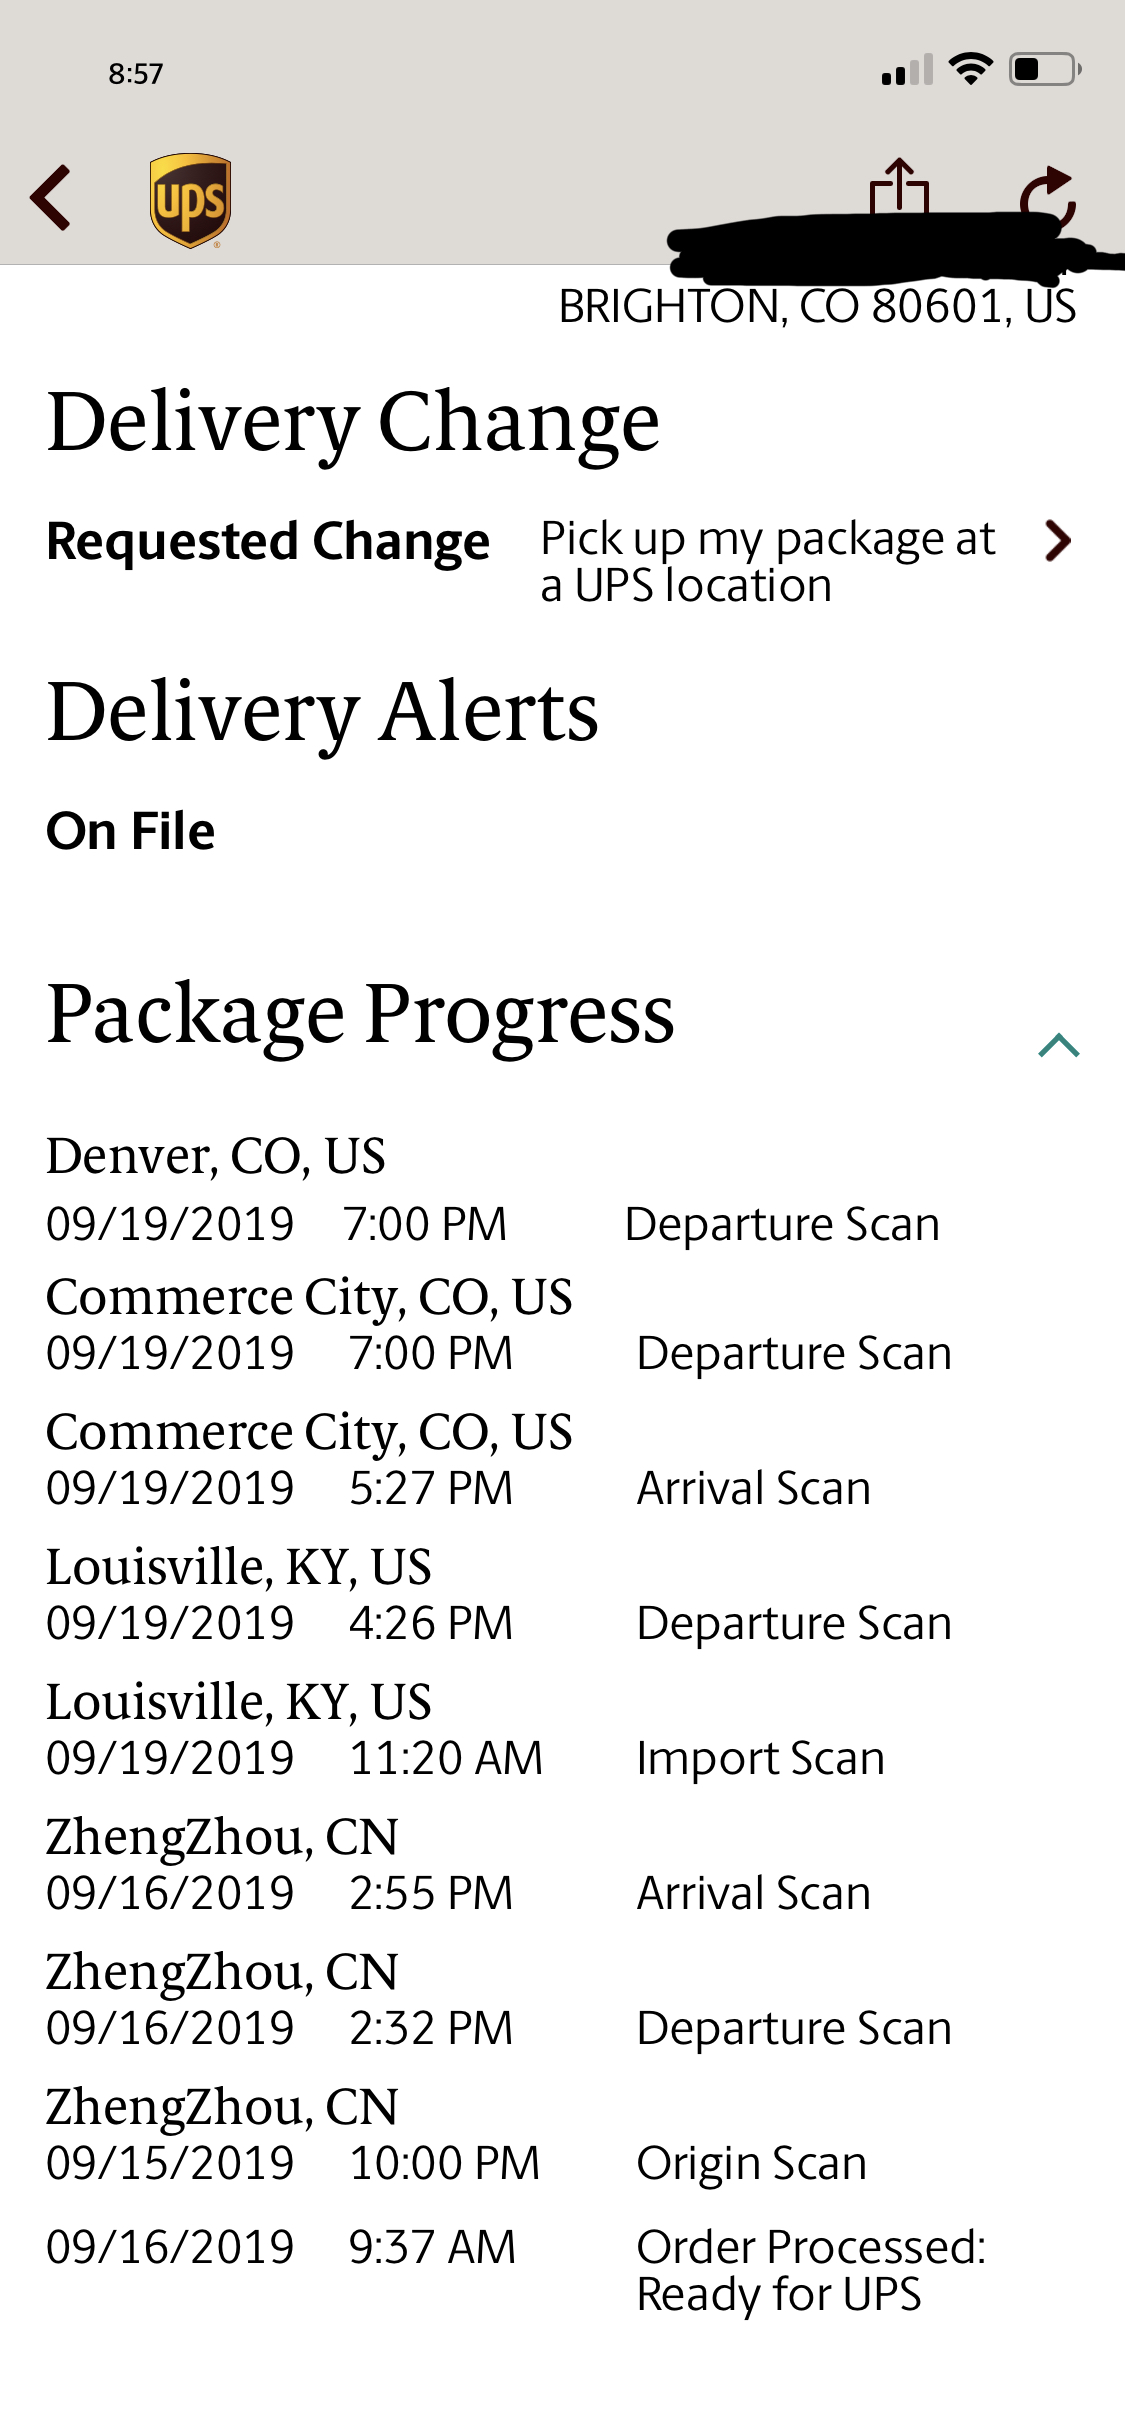Tap the cellular signal bars icon
The image size is (1125, 2436).
(907, 70)
